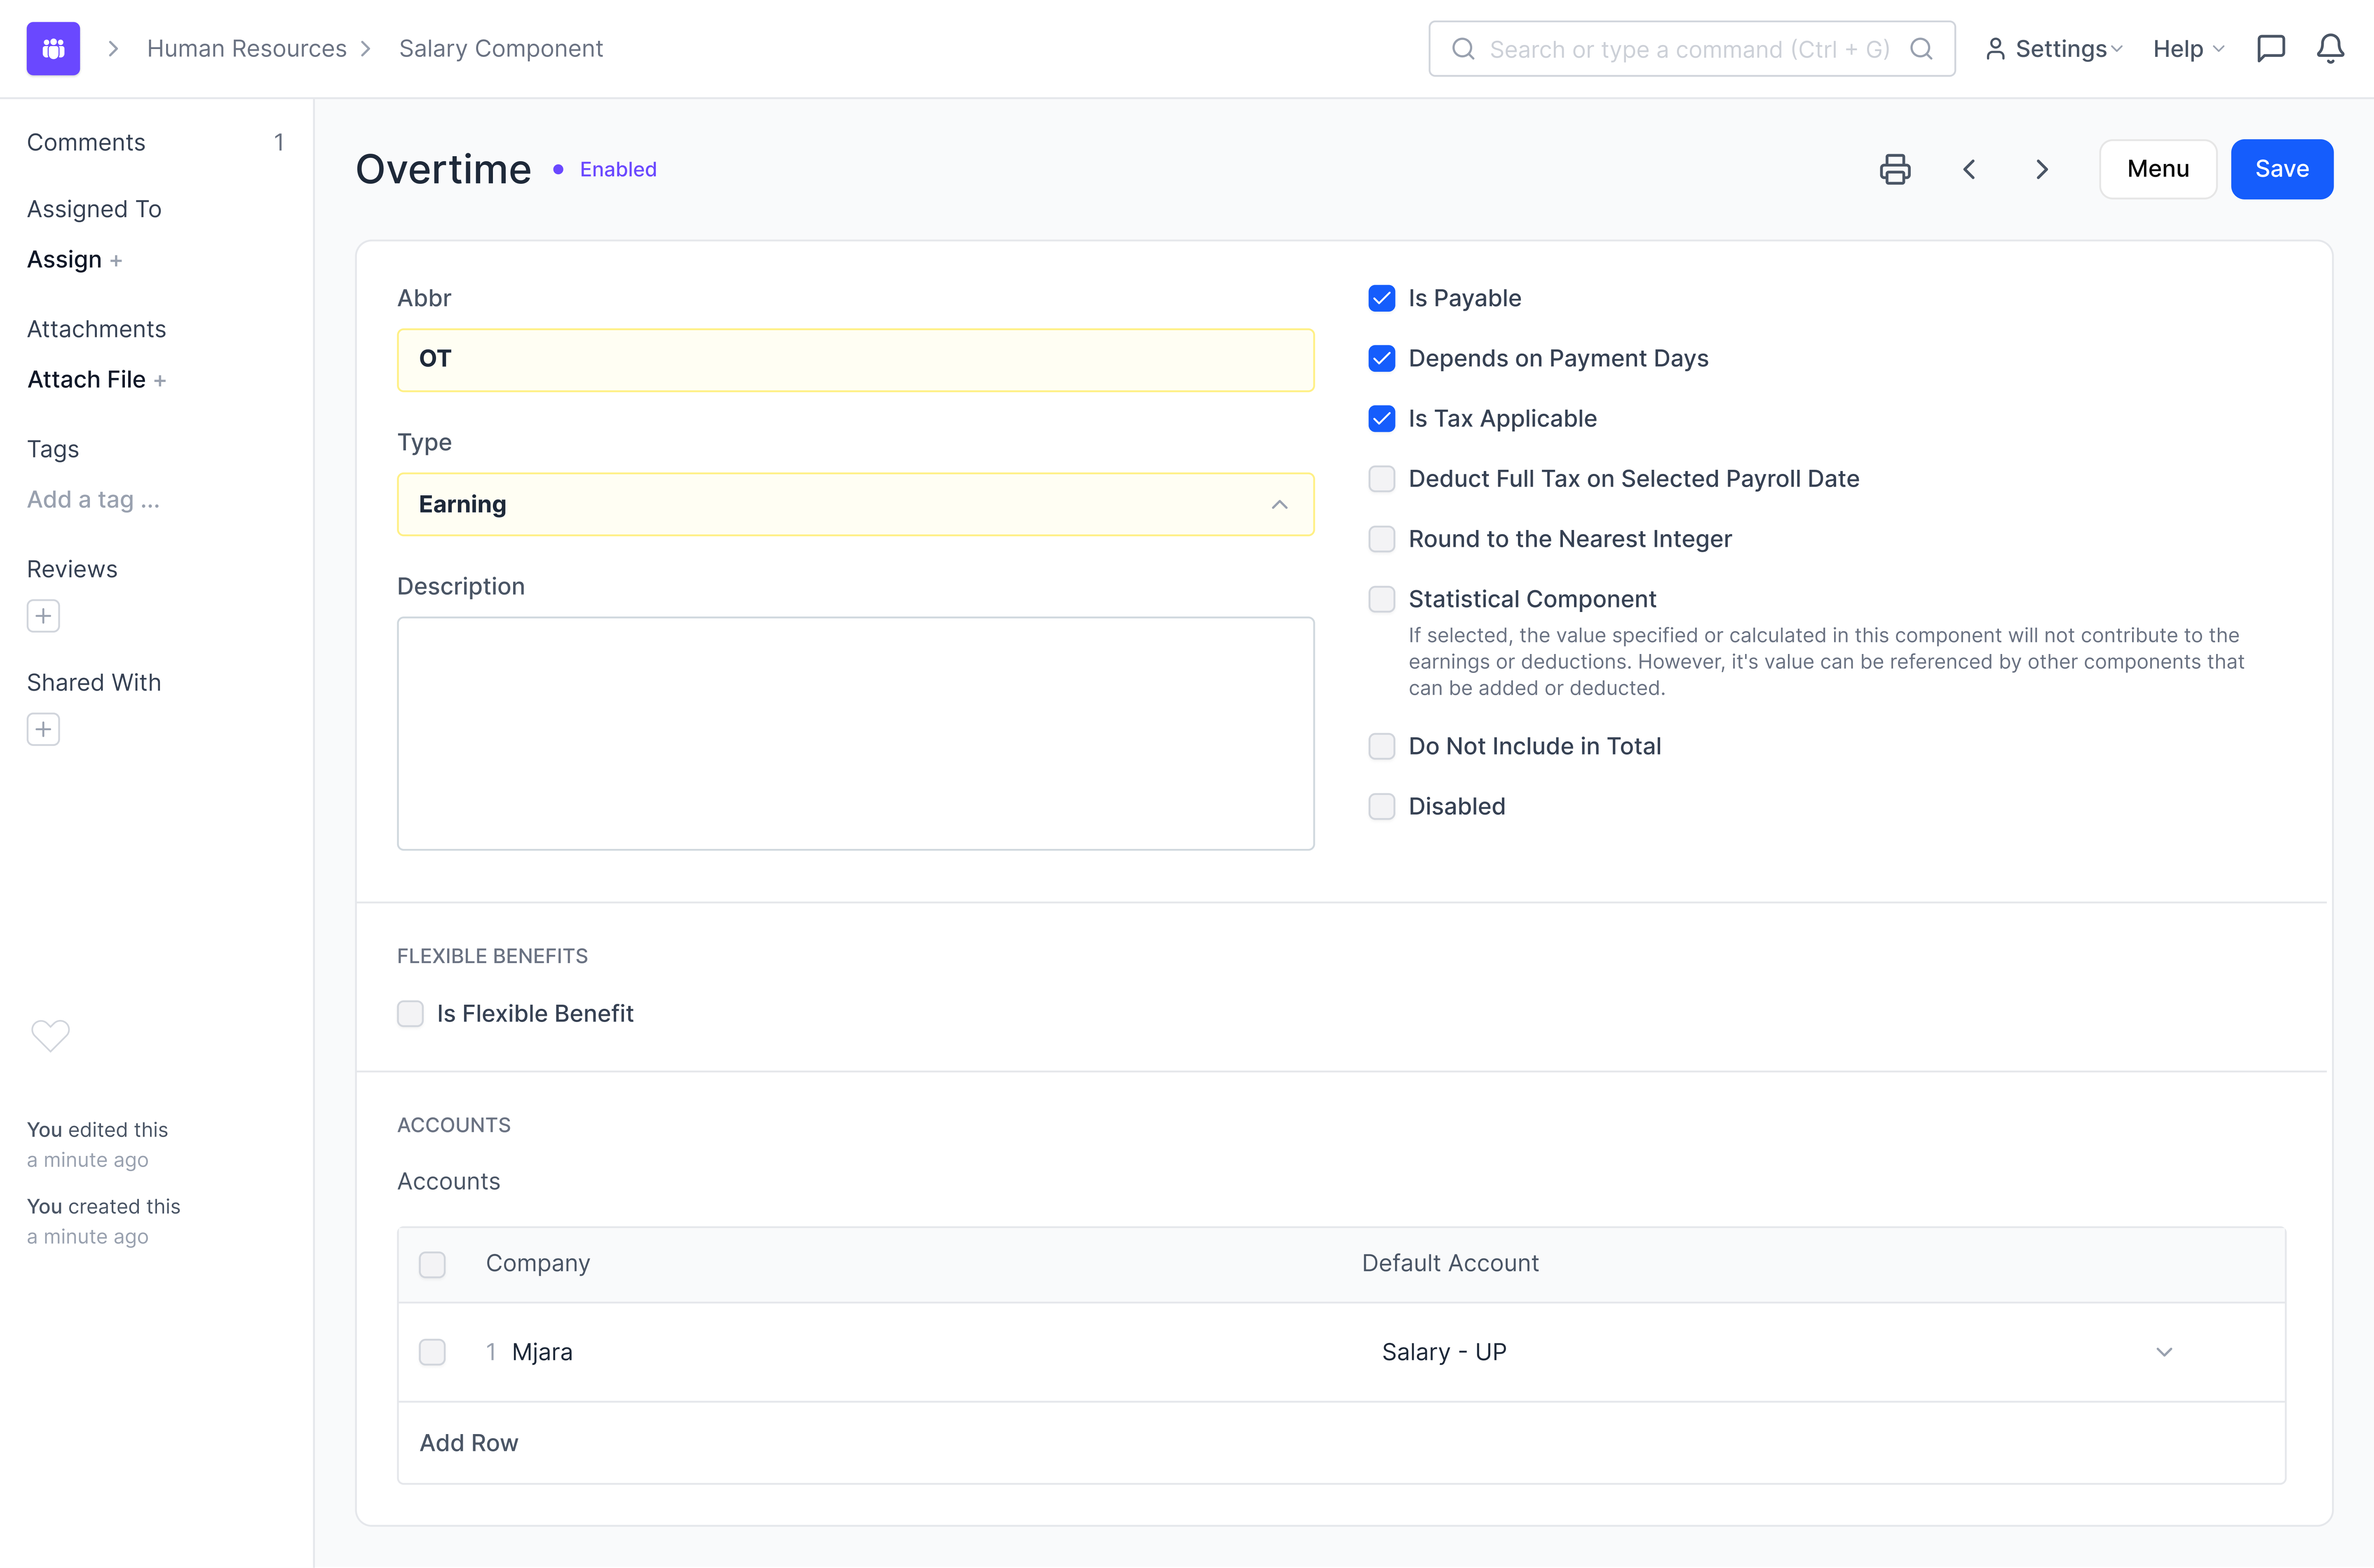
Task: Click the print icon
Action: point(1894,169)
